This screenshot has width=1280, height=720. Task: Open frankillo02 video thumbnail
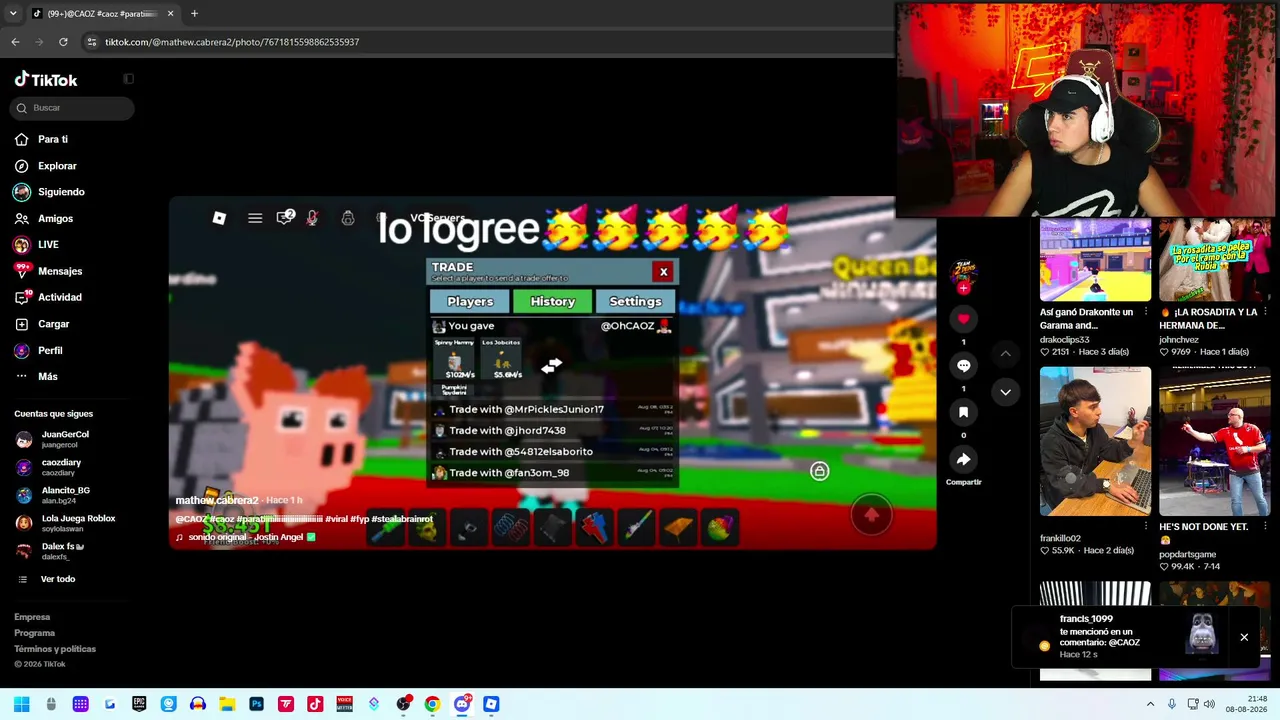1095,441
